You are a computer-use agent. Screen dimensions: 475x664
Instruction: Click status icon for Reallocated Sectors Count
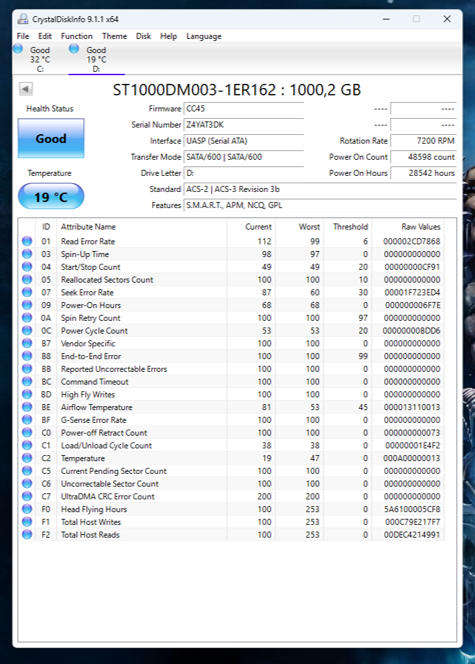[x=27, y=279]
